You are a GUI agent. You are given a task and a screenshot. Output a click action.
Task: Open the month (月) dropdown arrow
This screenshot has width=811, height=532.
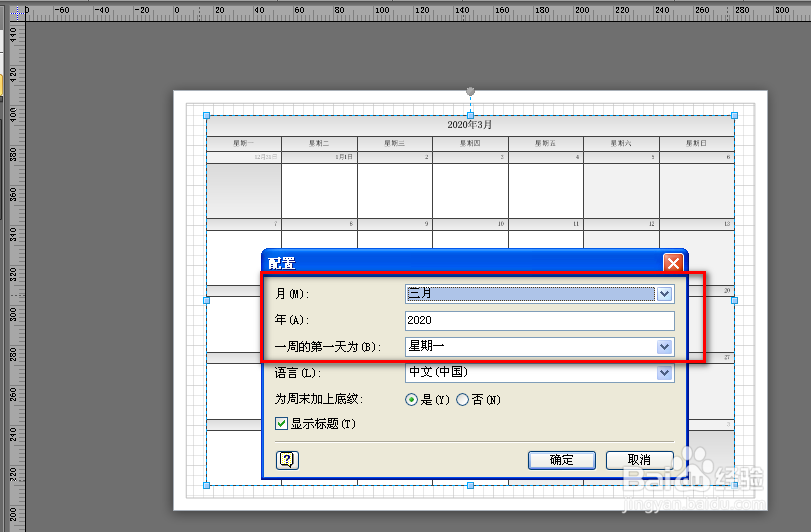[x=665, y=294]
